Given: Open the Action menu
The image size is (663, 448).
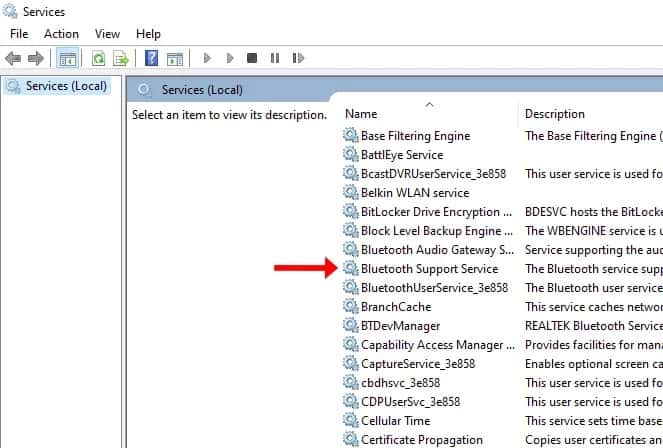Looking at the screenshot, I should [61, 34].
